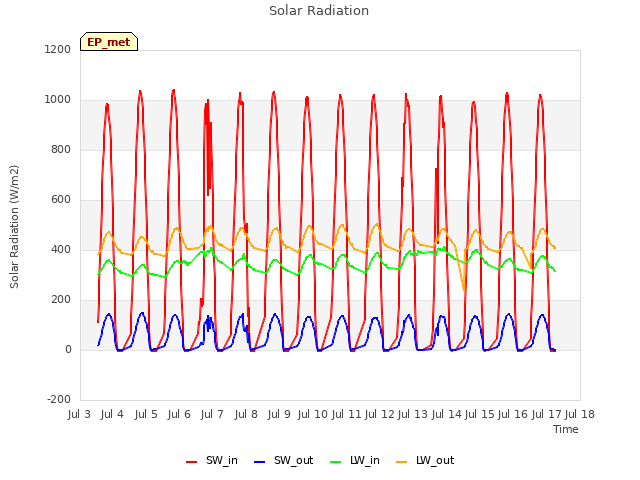Click the 0 y-axis tick label
This screenshot has width=640, height=480.
click(x=68, y=349)
